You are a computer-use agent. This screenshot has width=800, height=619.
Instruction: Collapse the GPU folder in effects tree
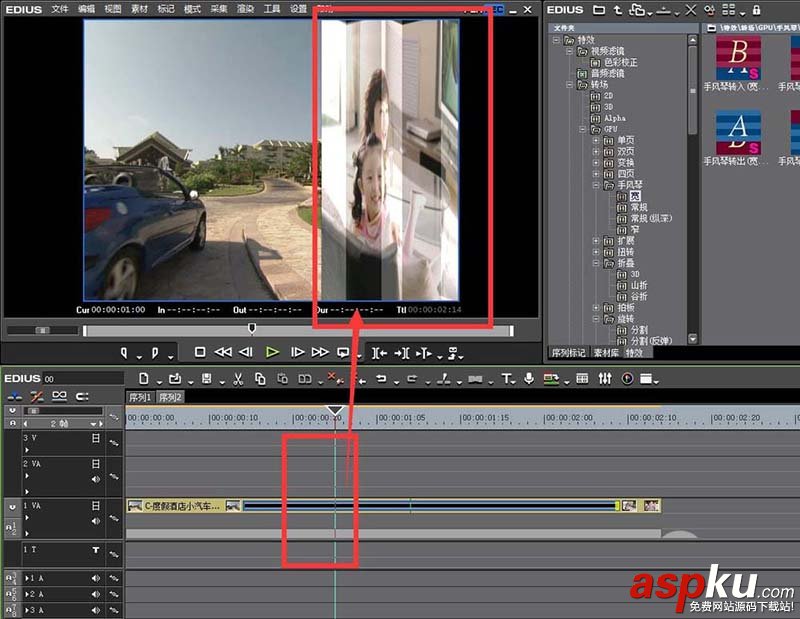click(583, 129)
